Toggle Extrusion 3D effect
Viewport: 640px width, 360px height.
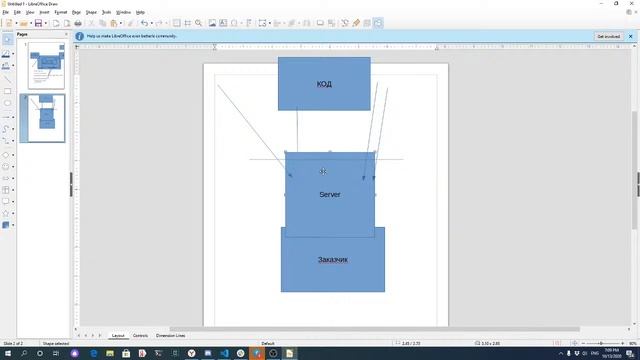pyautogui.click(x=367, y=23)
